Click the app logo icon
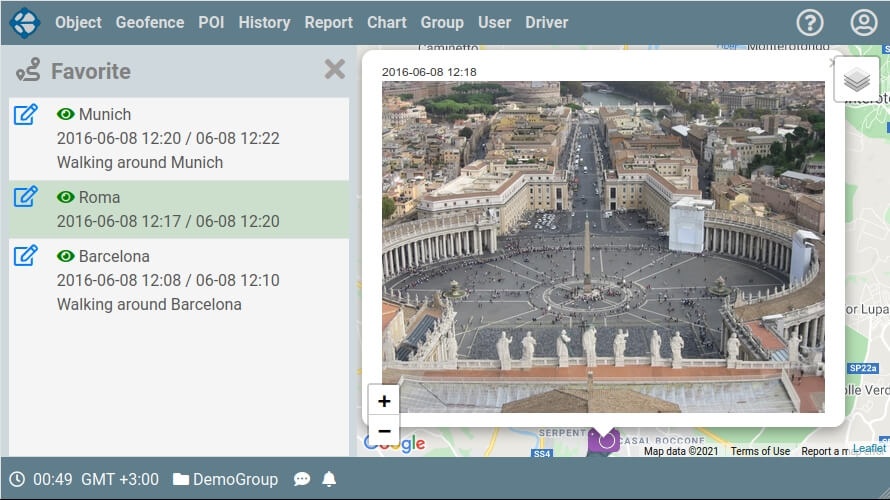Viewport: 890px width, 500px height. coord(24,22)
